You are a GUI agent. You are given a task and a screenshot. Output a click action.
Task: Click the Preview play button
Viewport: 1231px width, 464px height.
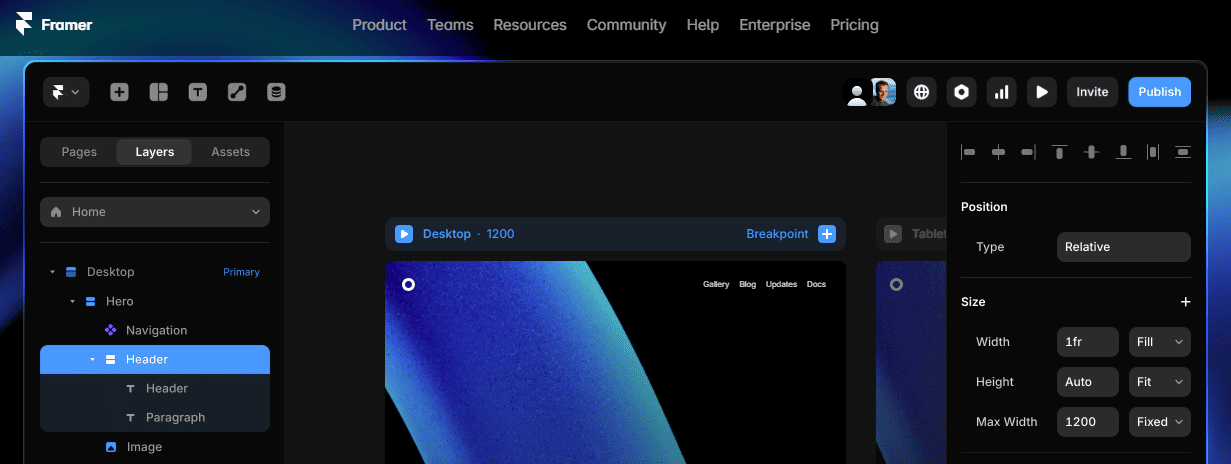coord(1041,92)
